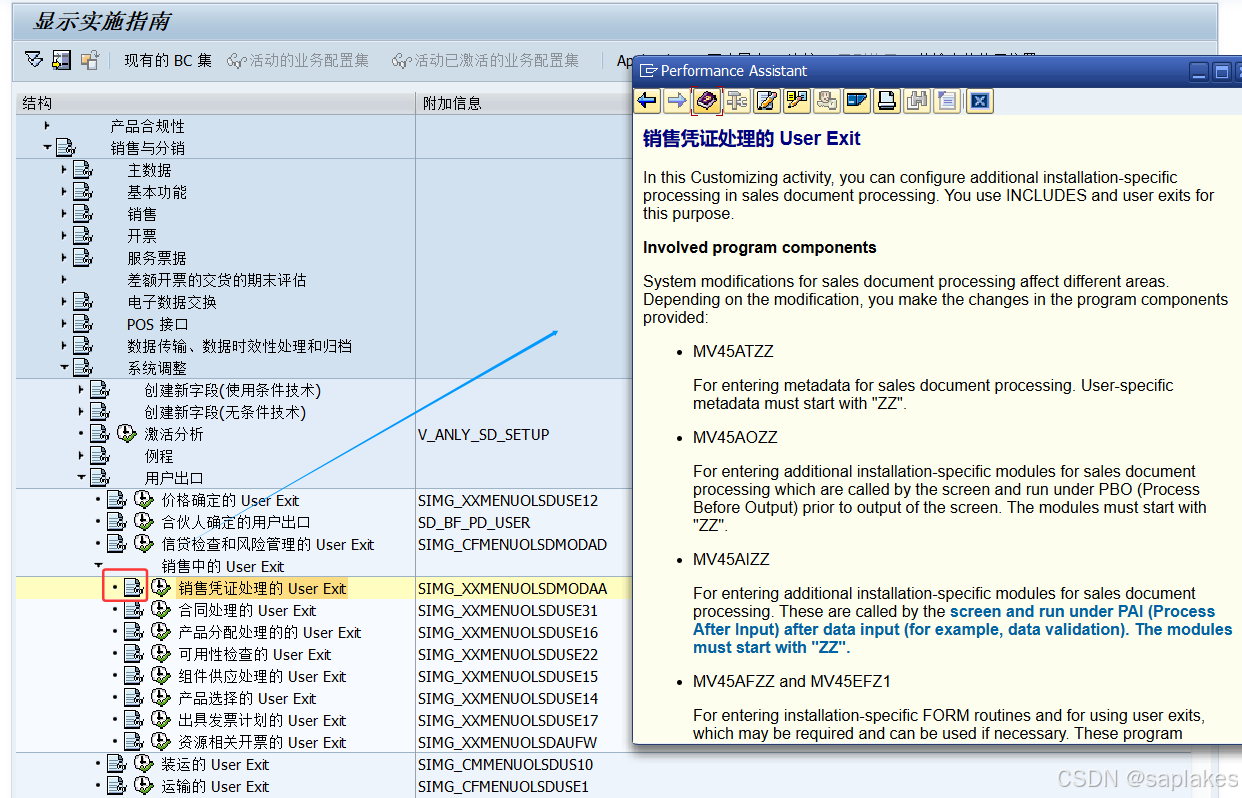This screenshot has height=798, width=1242.
Task: Collapse the 销售中的 User Exit node
Action: point(98,566)
